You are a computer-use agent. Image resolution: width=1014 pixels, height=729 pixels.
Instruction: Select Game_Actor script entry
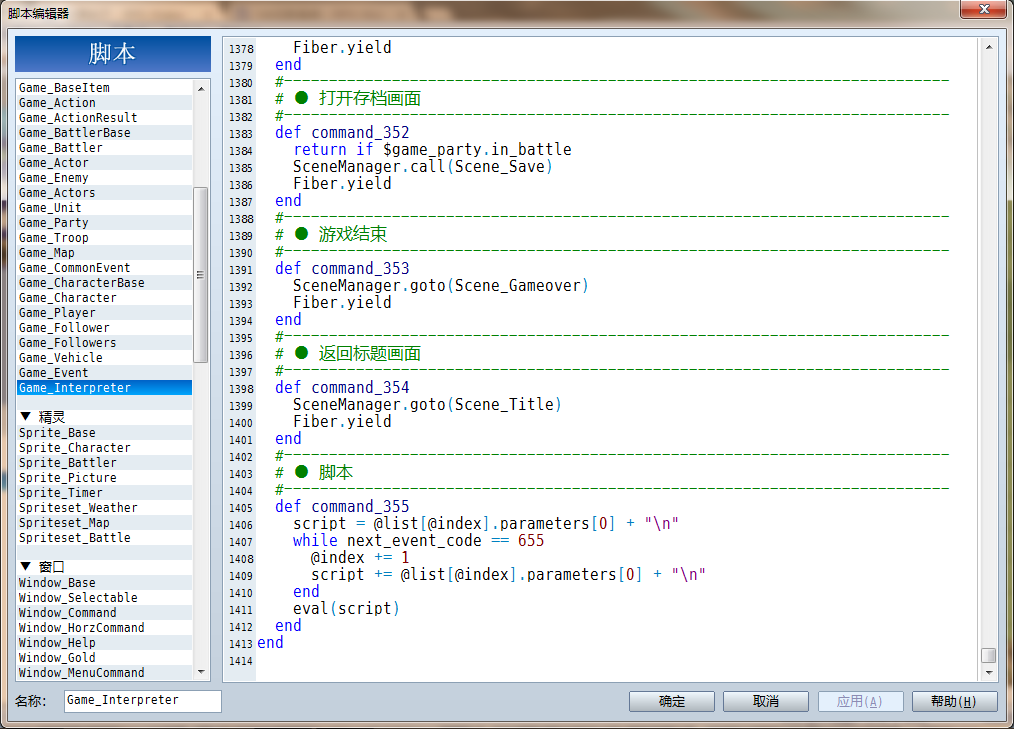[104, 162]
